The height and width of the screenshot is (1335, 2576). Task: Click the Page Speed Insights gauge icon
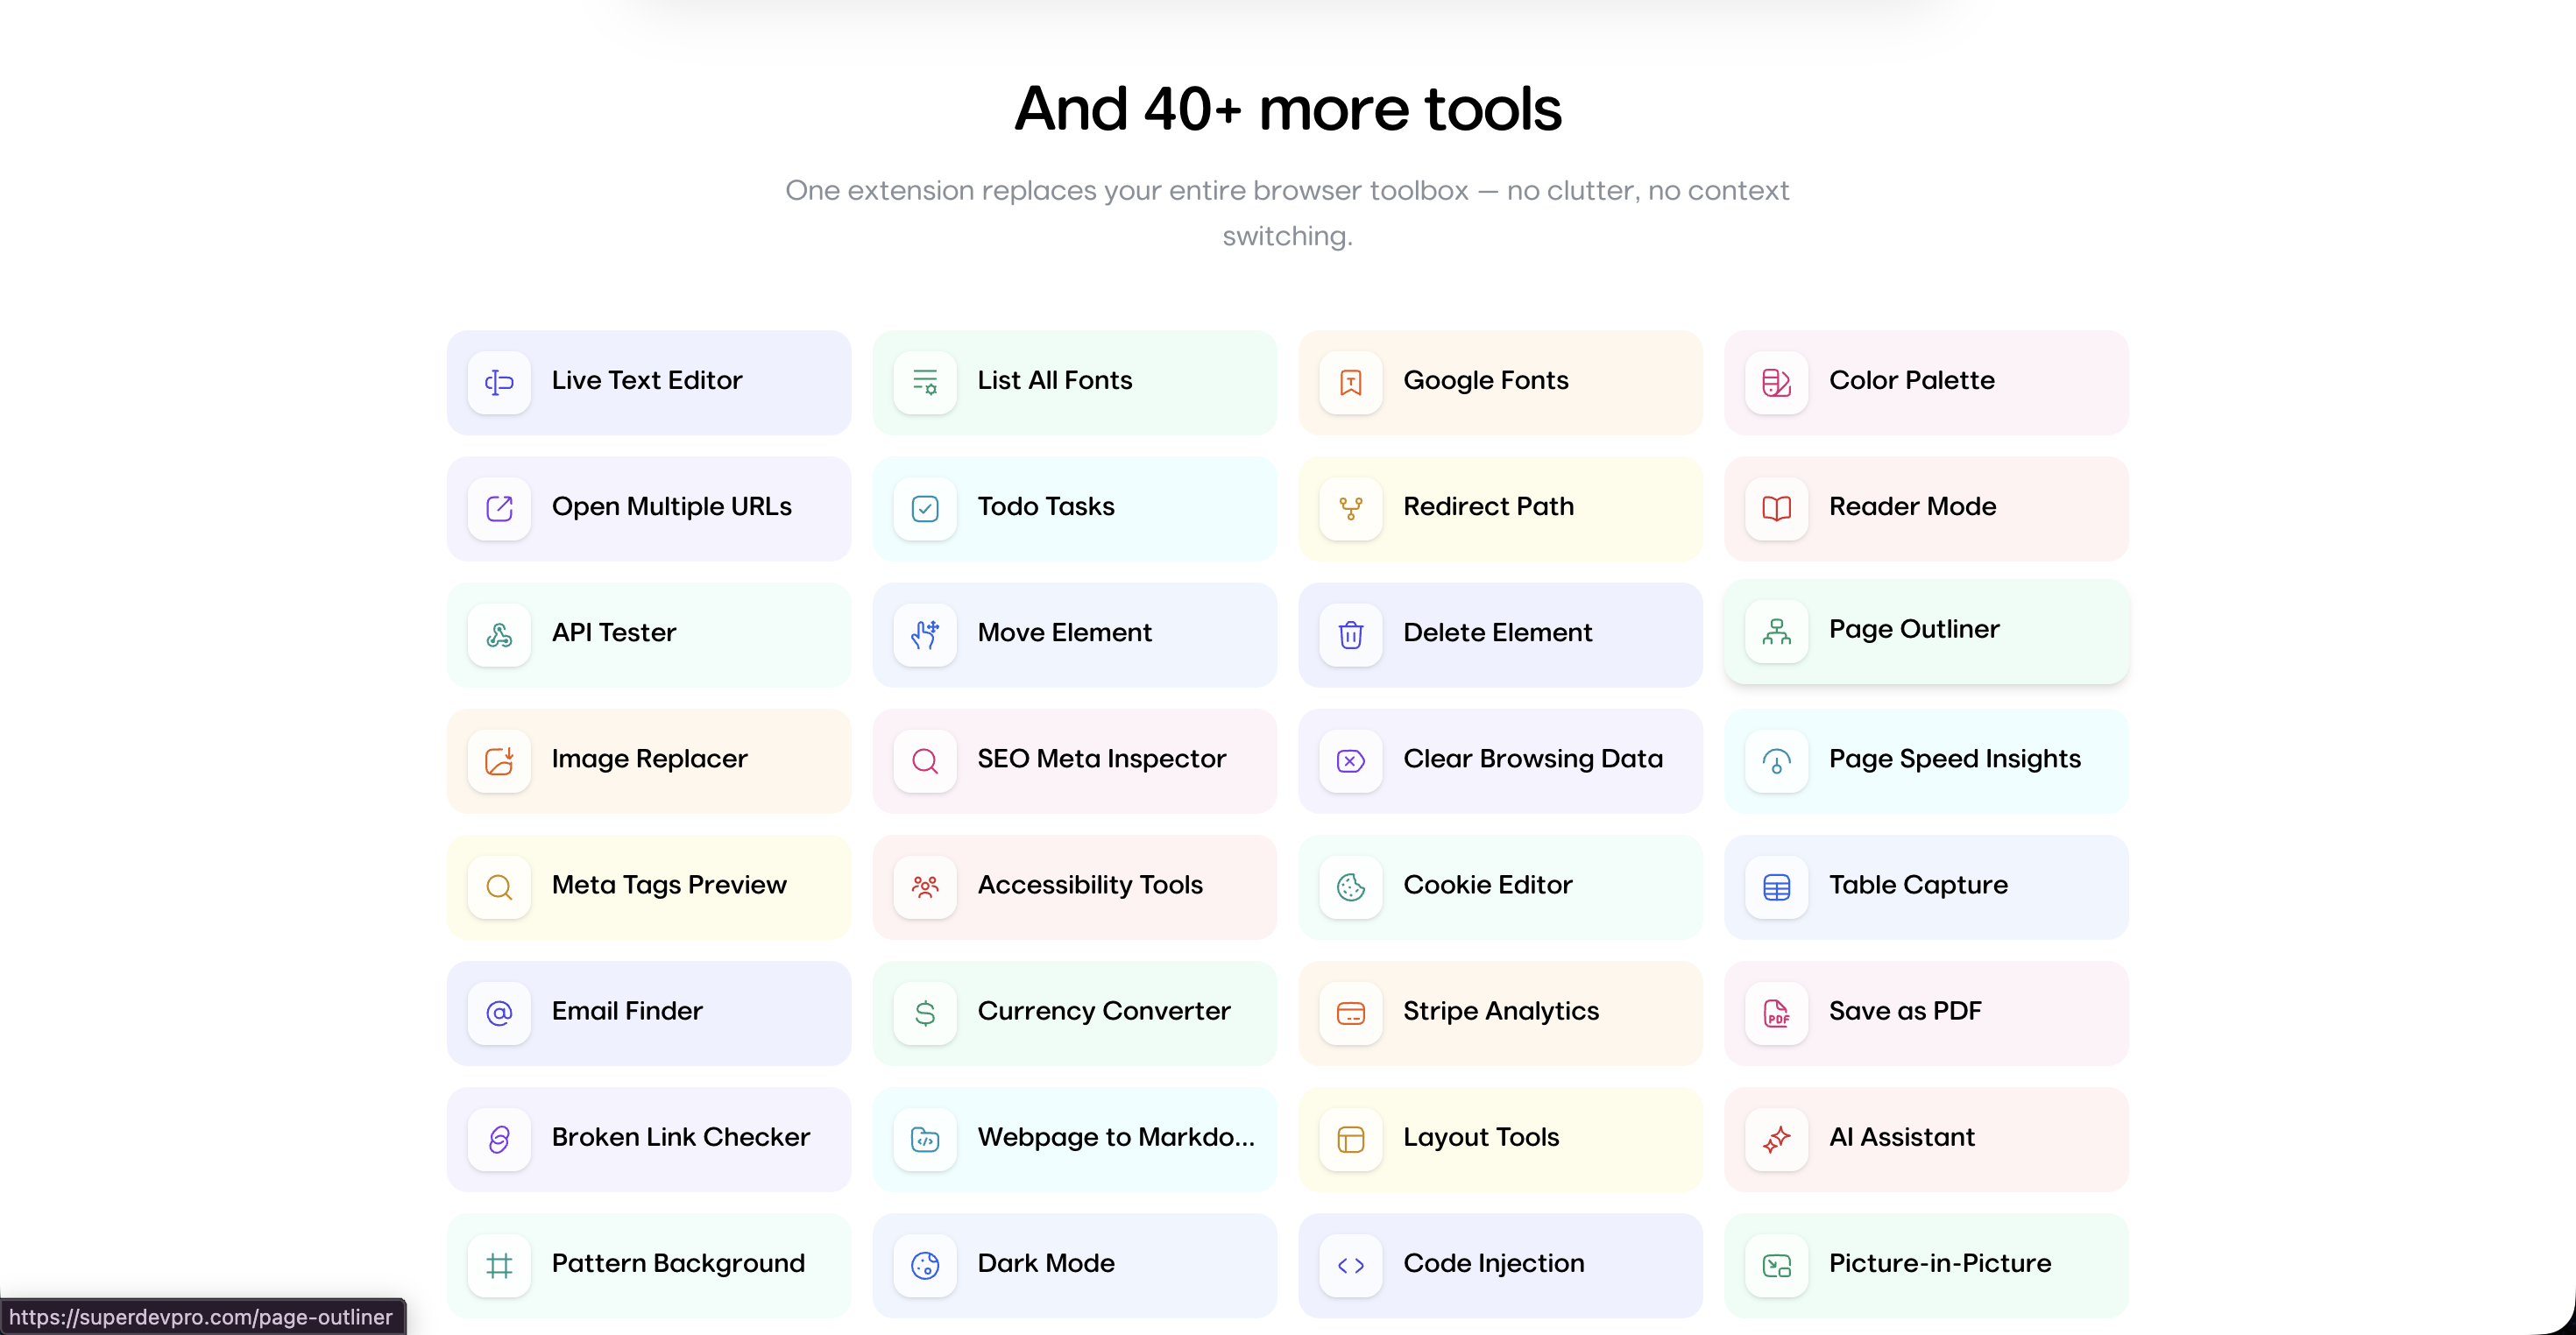pyautogui.click(x=1777, y=760)
